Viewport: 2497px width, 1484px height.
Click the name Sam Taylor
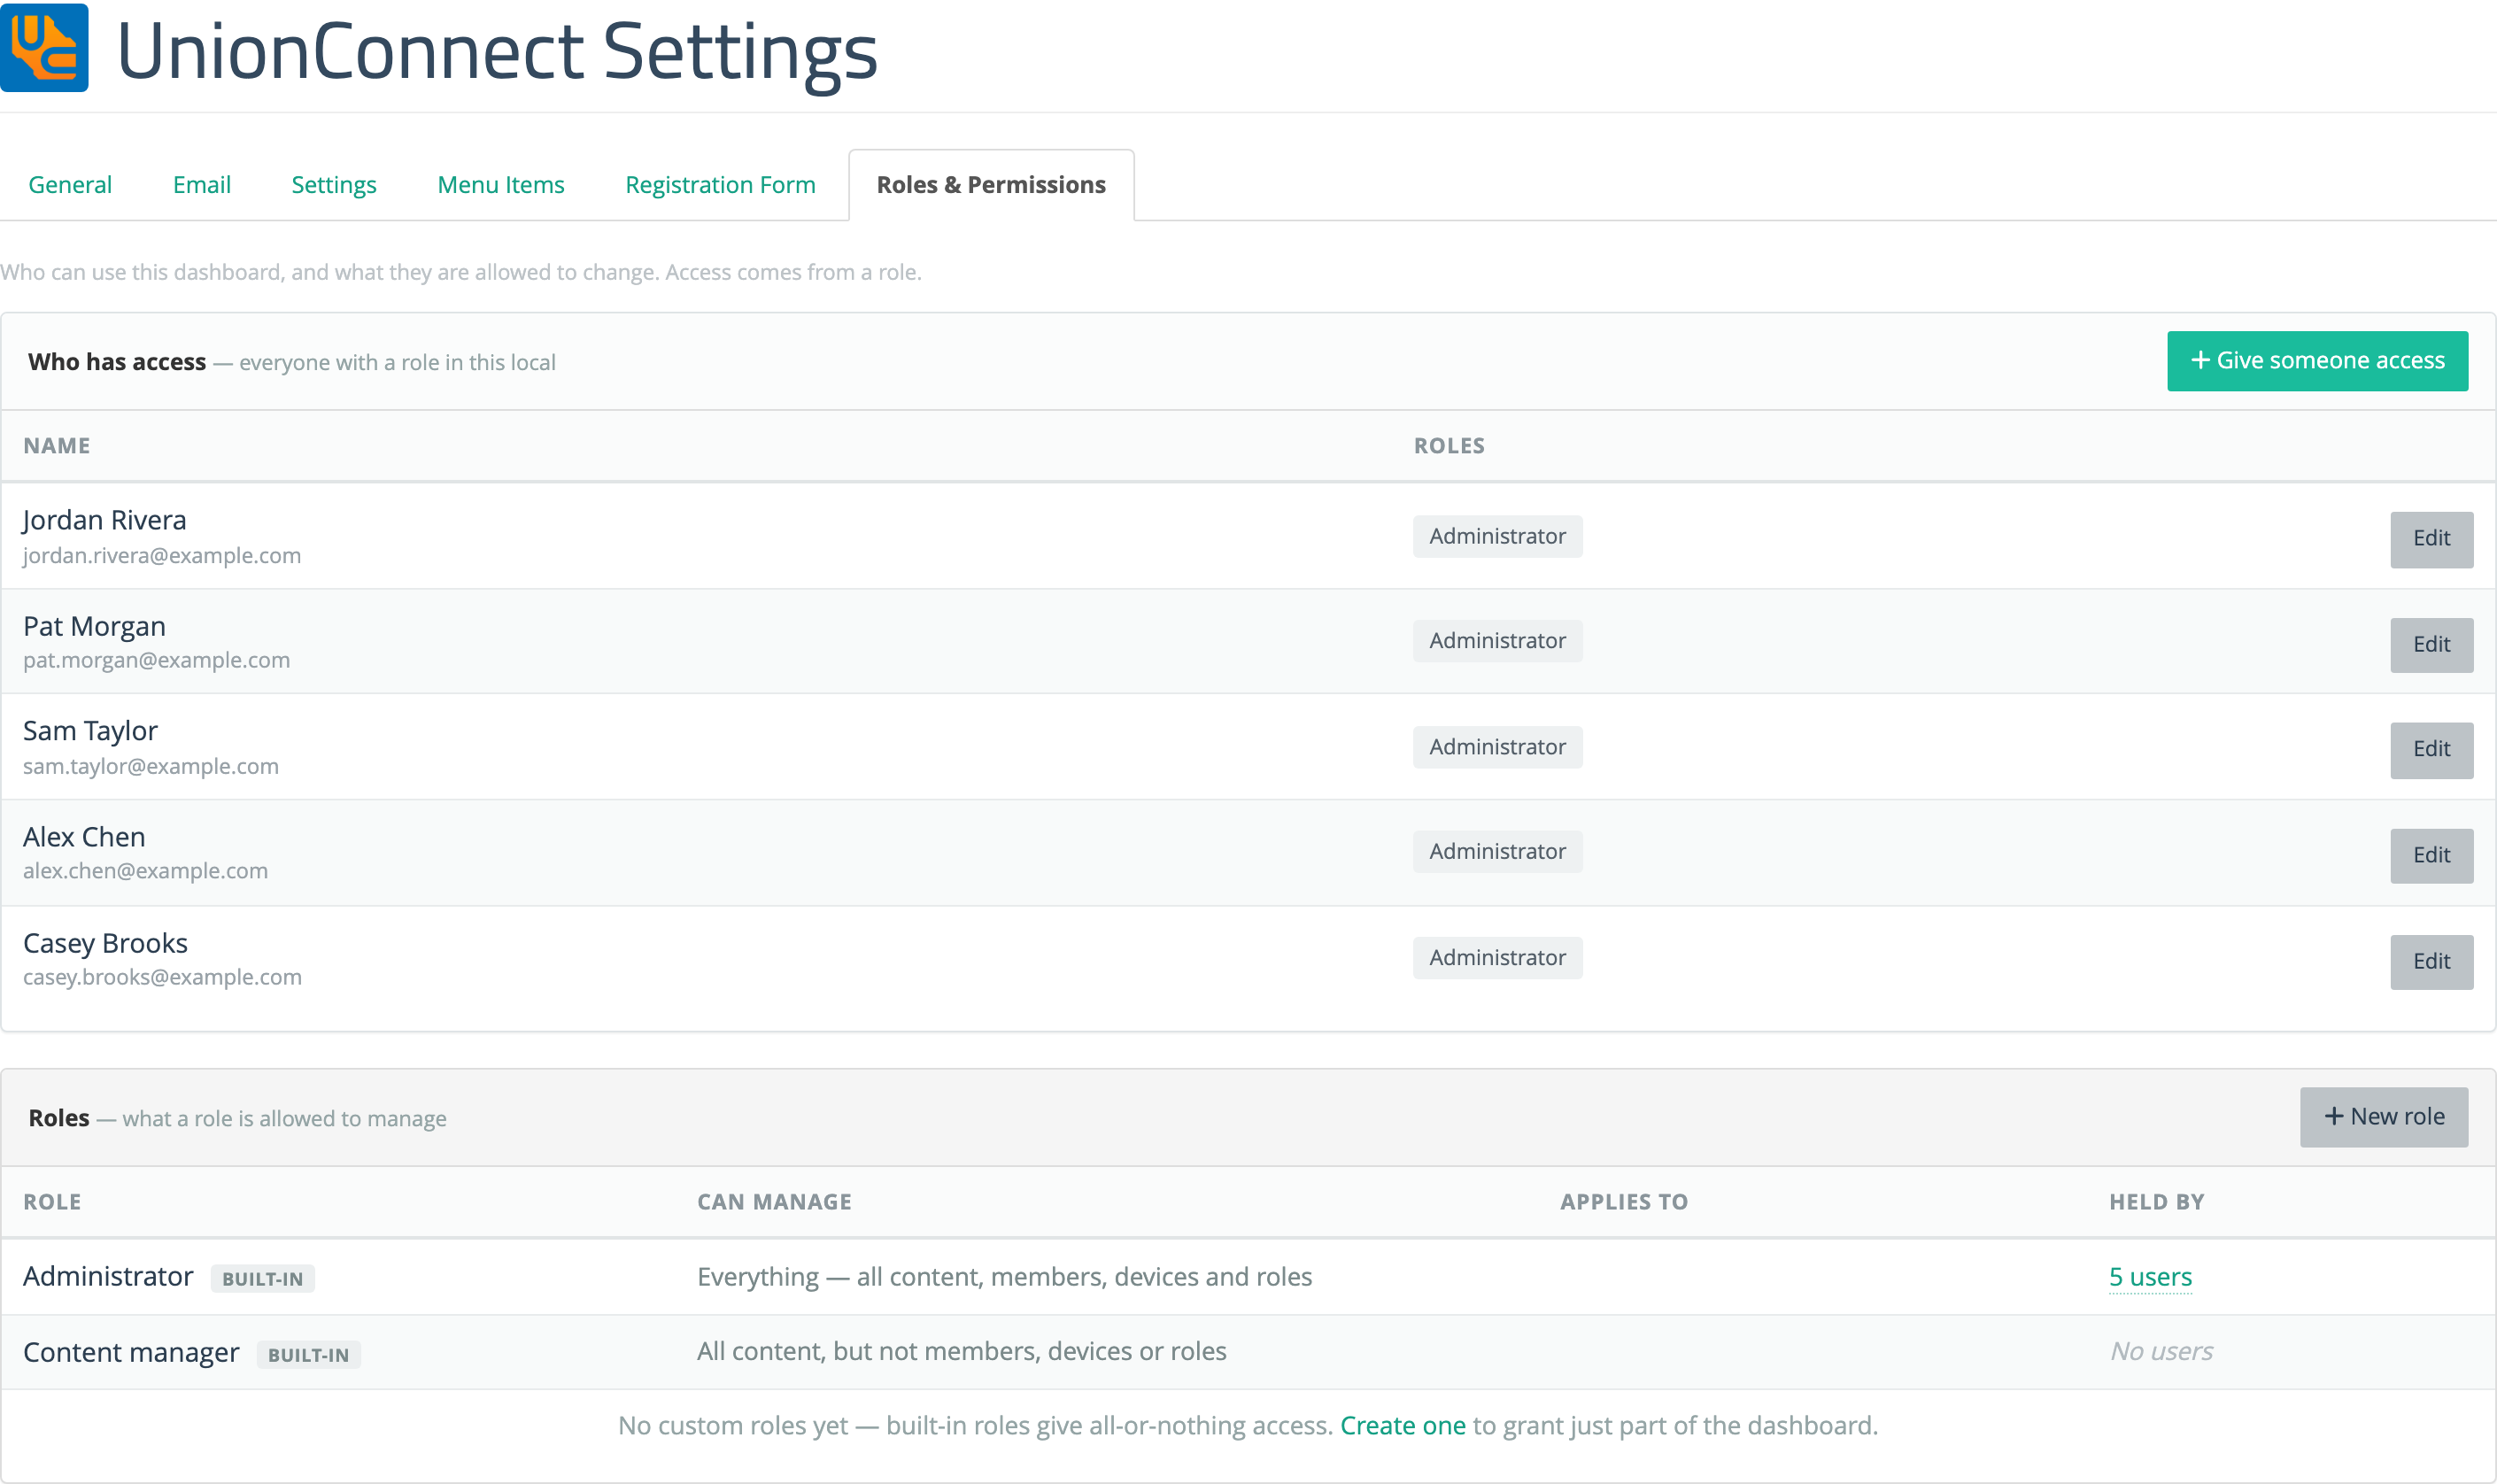coord(90,731)
